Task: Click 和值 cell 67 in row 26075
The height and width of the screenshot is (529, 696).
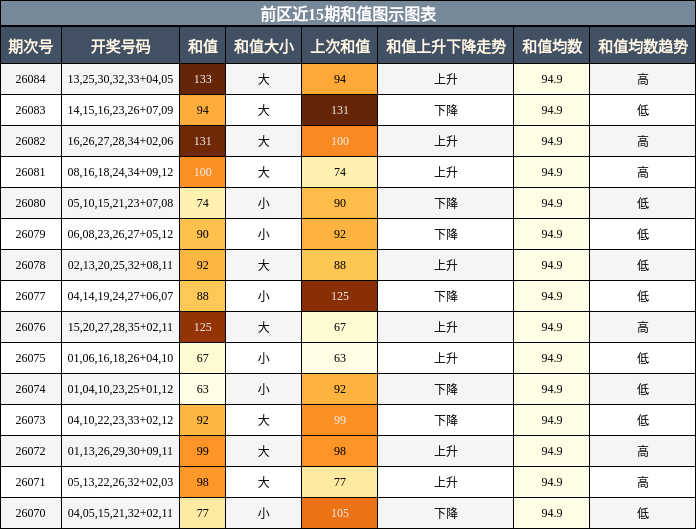Action: (202, 358)
